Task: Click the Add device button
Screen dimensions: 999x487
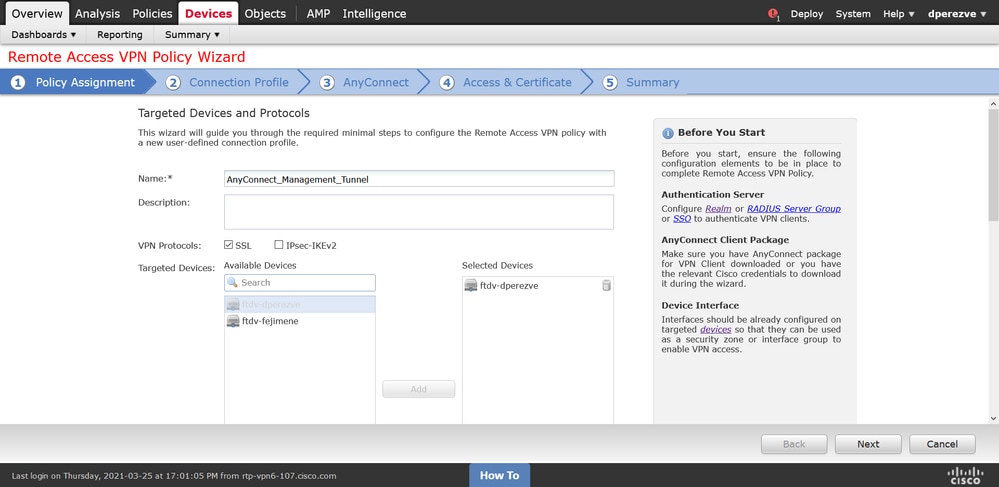Action: (419, 389)
